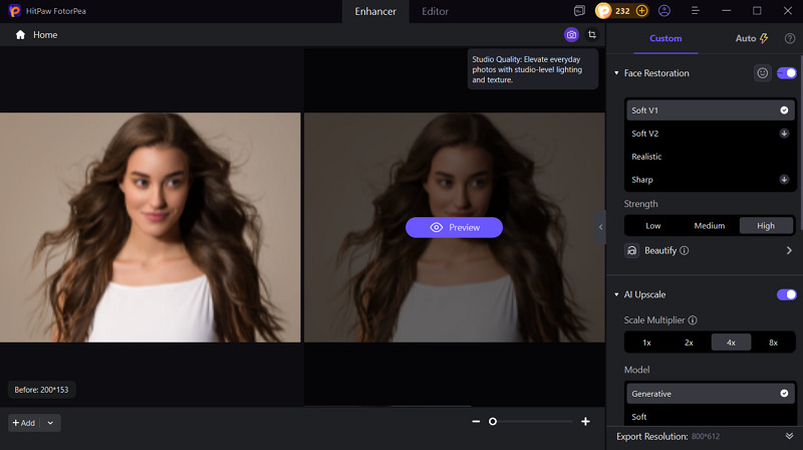Open the Custom settings tab
The width and height of the screenshot is (803, 450).
click(665, 38)
